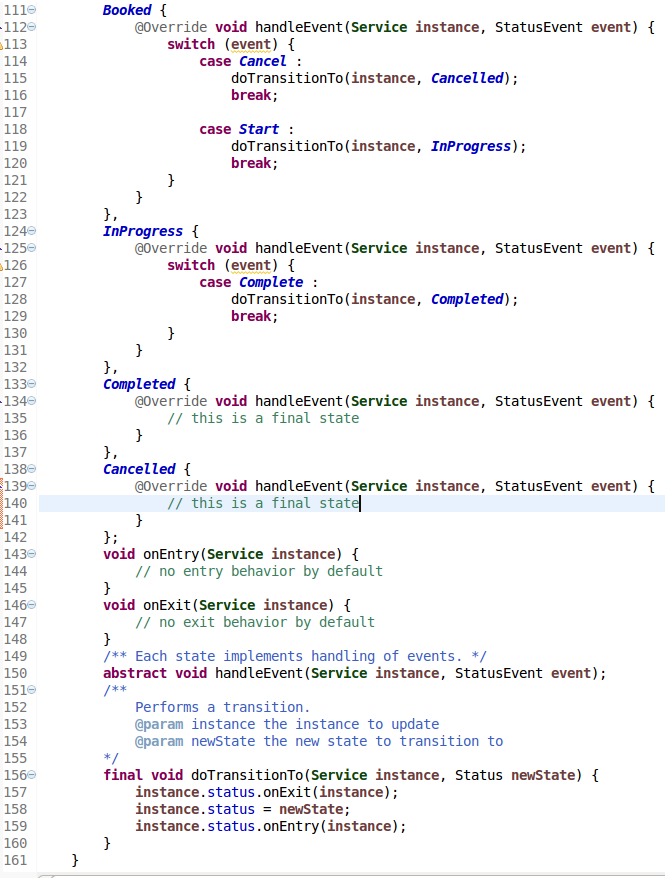Click the Cancelled constant name on line 138
This screenshot has width=665, height=878.
click(139, 469)
